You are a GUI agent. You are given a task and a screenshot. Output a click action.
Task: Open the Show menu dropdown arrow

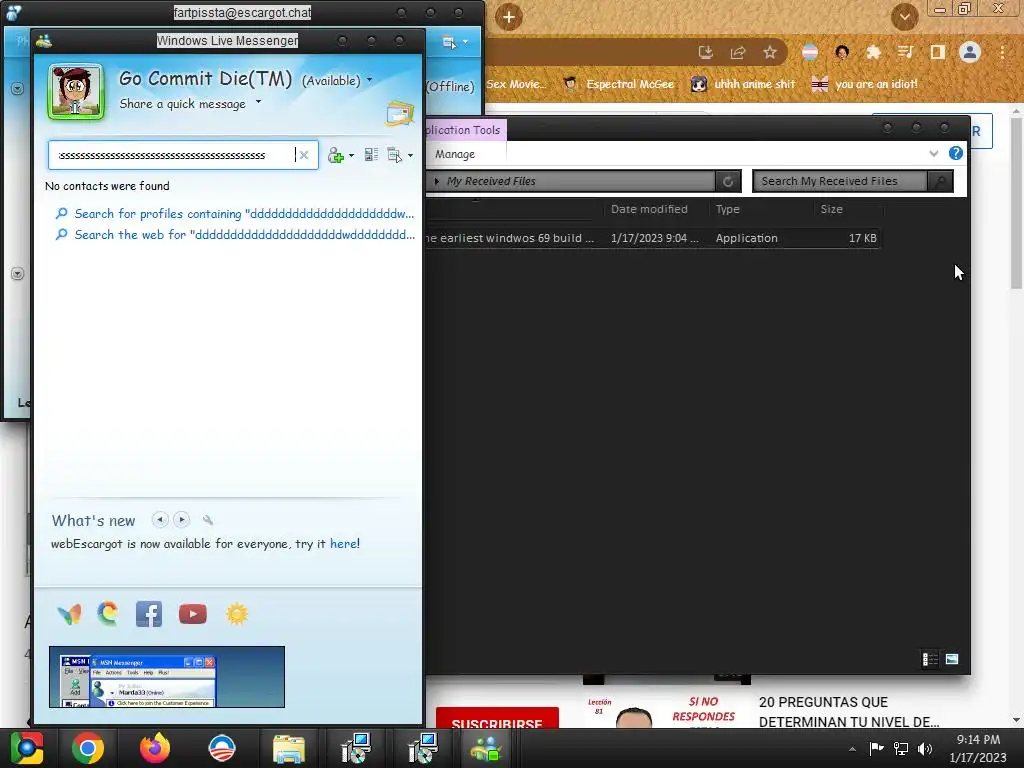tap(410, 155)
